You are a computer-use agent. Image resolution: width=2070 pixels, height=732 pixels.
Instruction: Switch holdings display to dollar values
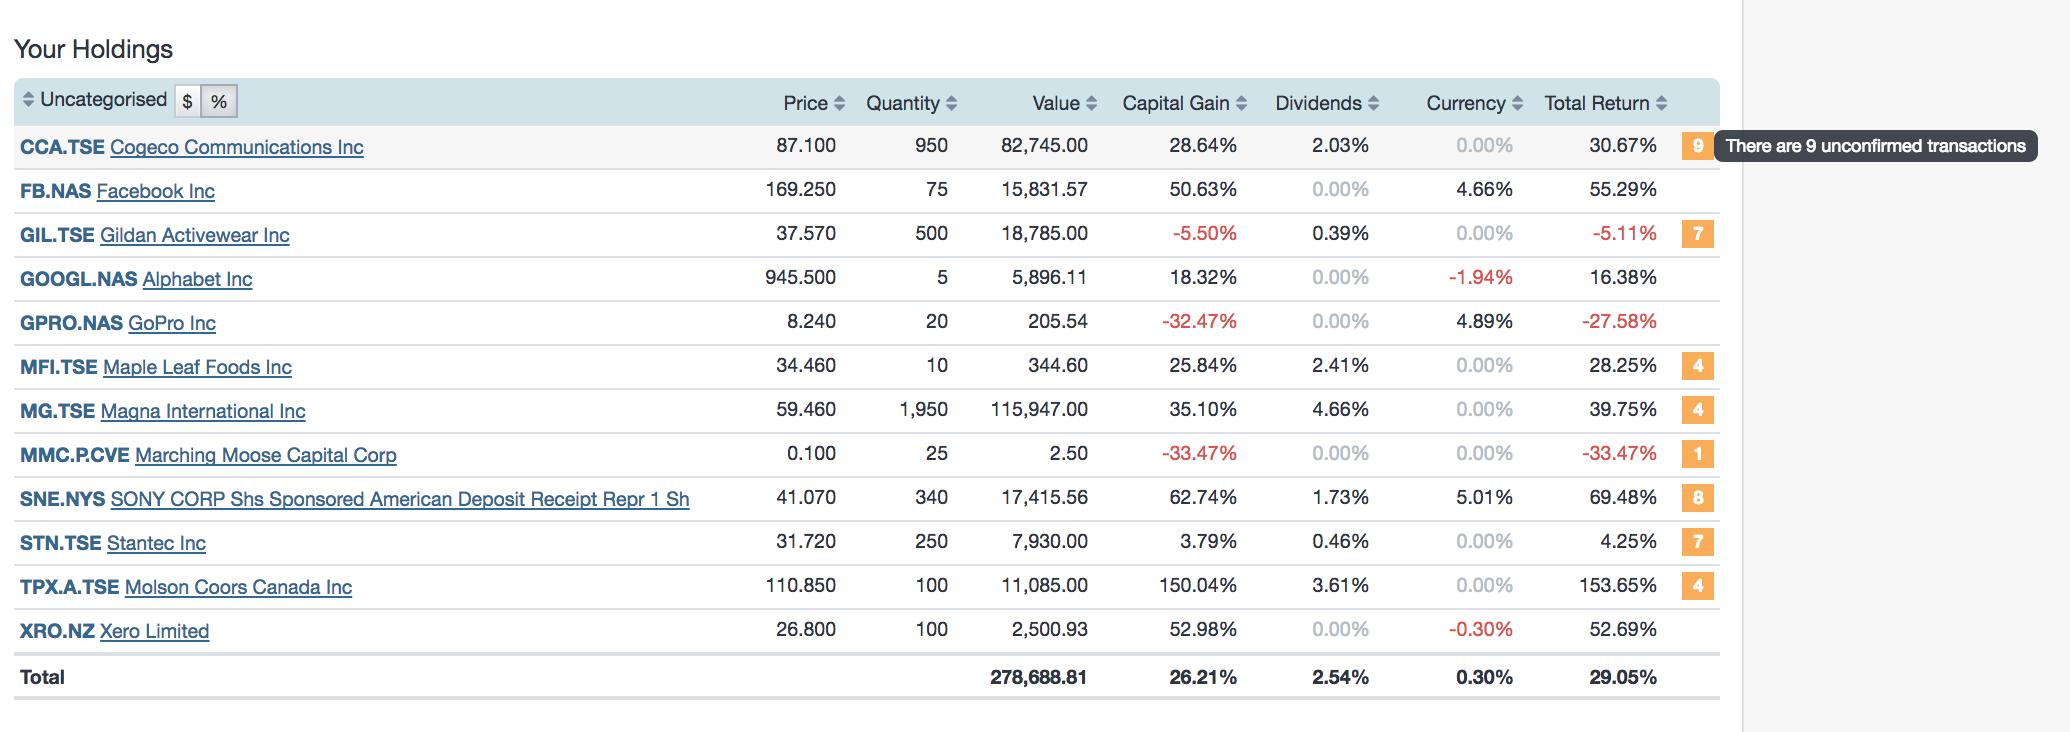tap(187, 101)
